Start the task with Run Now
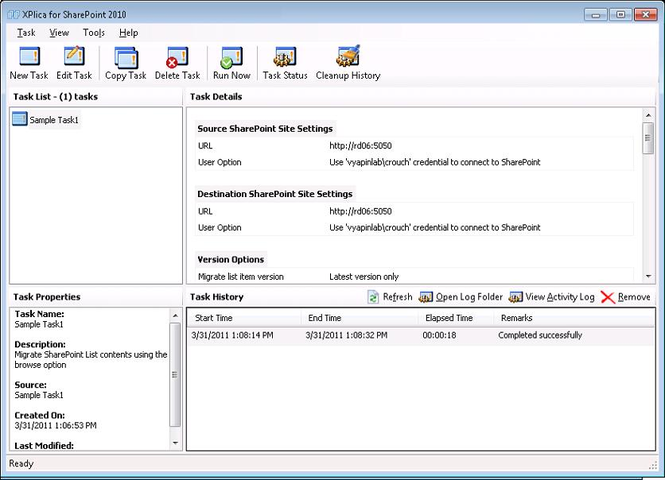This screenshot has width=665, height=480. pyautogui.click(x=232, y=57)
